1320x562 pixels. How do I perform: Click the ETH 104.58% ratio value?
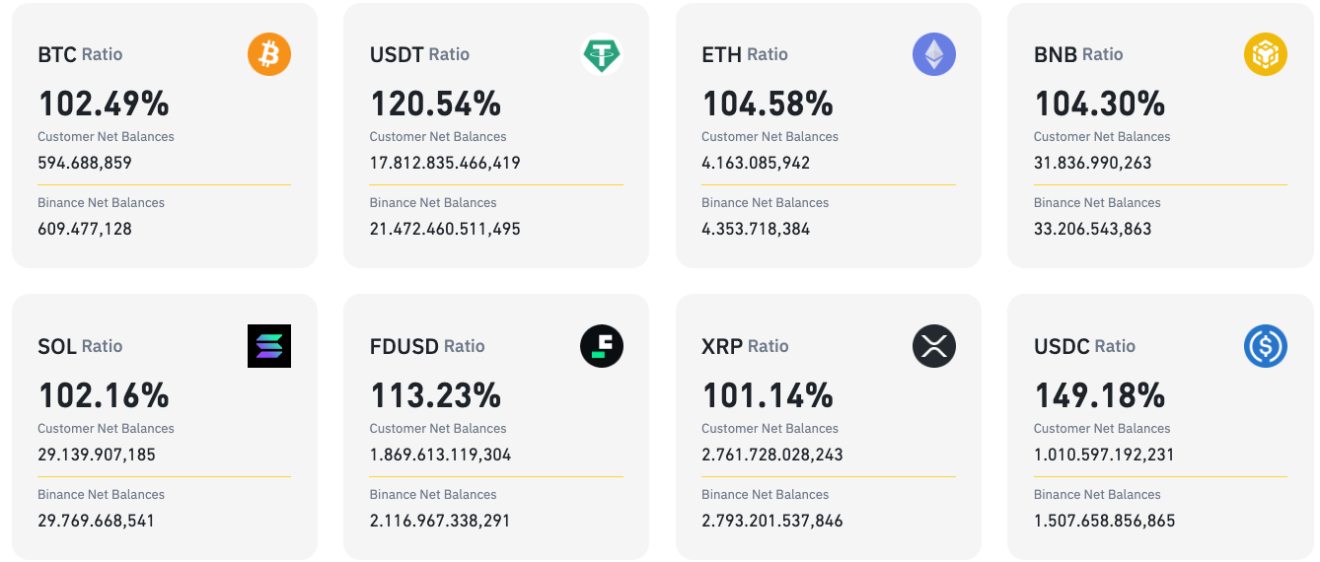(x=767, y=103)
